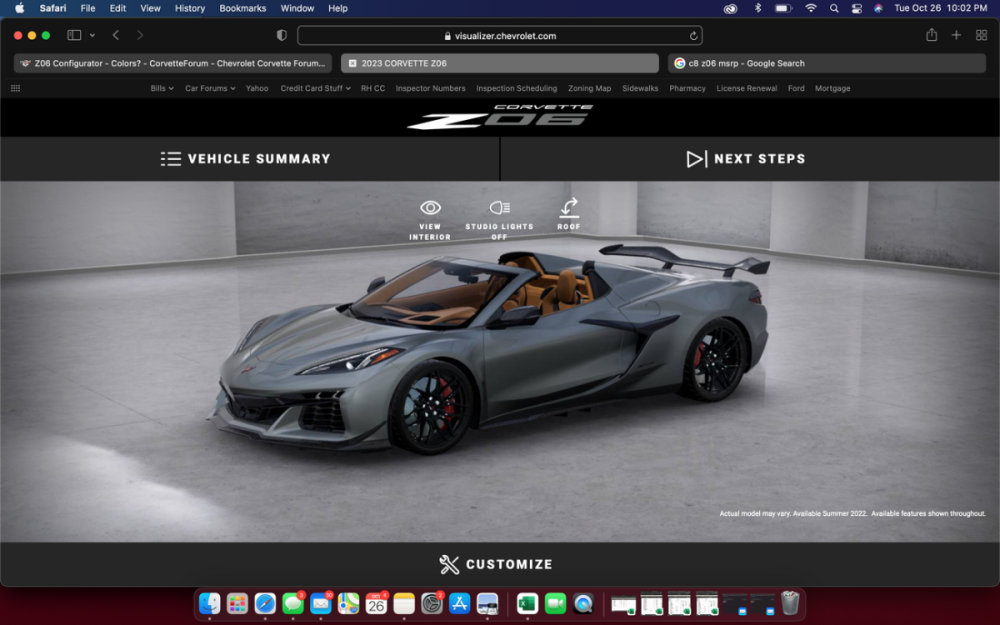This screenshot has width=1000, height=625.
Task: Open the Inspector Numbers bookmark
Action: click(430, 89)
